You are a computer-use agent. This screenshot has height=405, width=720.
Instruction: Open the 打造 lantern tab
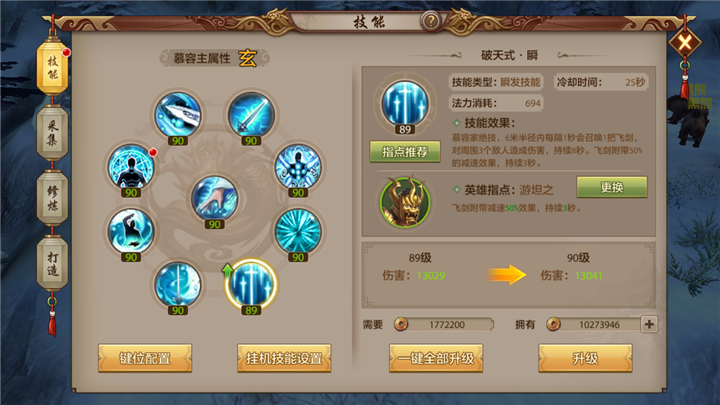(x=52, y=263)
